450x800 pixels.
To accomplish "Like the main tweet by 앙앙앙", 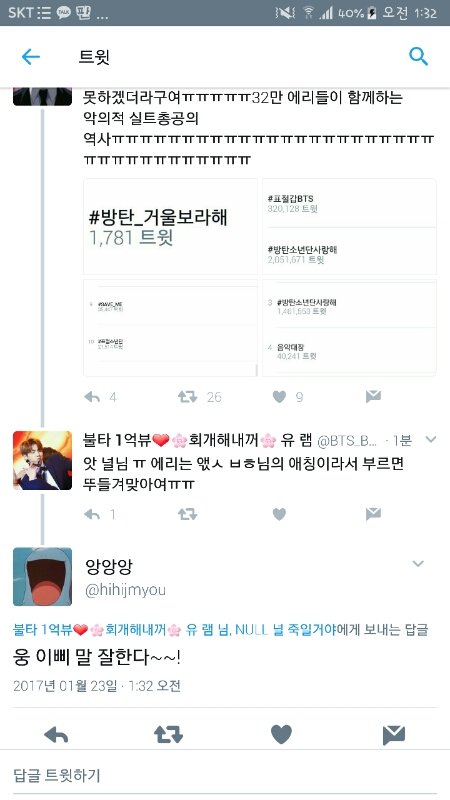I will click(281, 735).
